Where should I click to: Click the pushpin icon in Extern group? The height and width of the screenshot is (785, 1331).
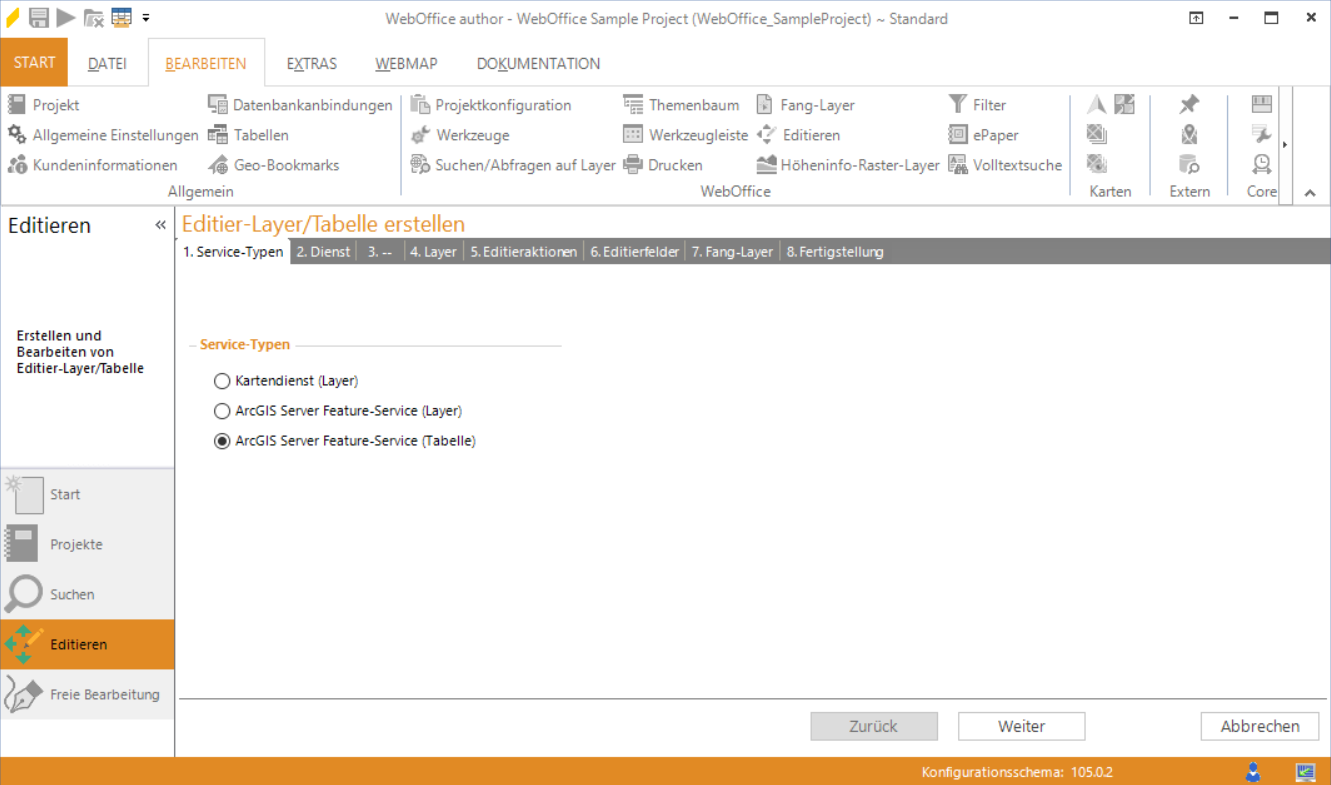(x=1189, y=104)
